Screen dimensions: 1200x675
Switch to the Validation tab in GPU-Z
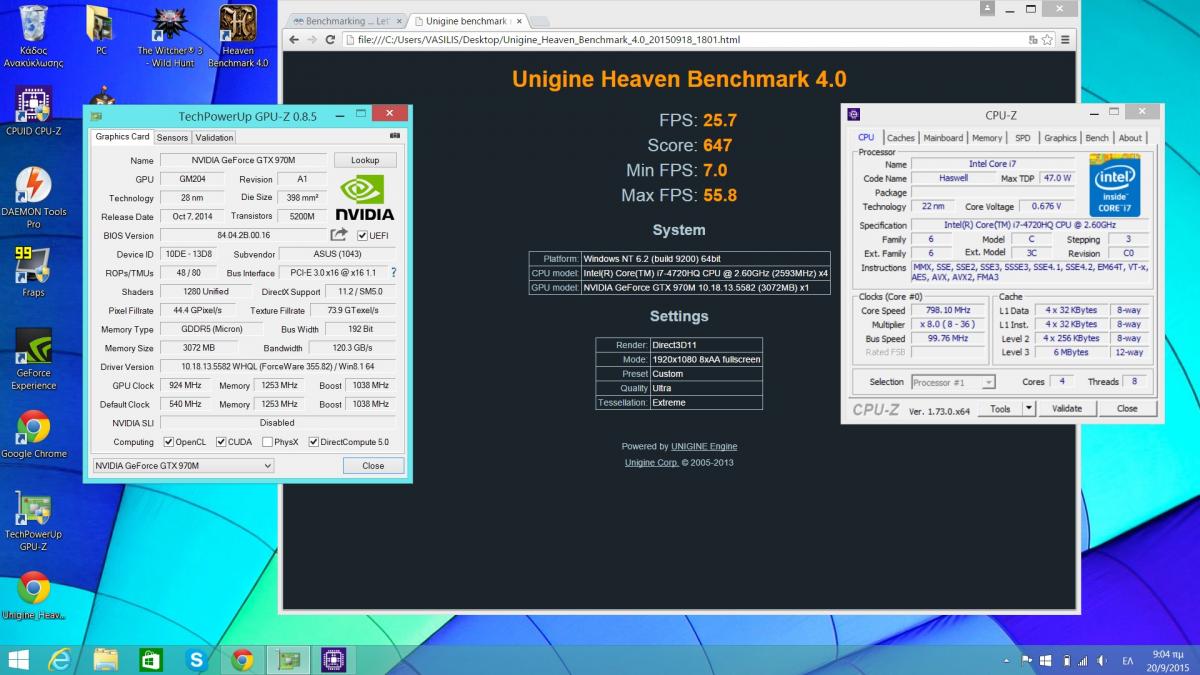point(214,137)
